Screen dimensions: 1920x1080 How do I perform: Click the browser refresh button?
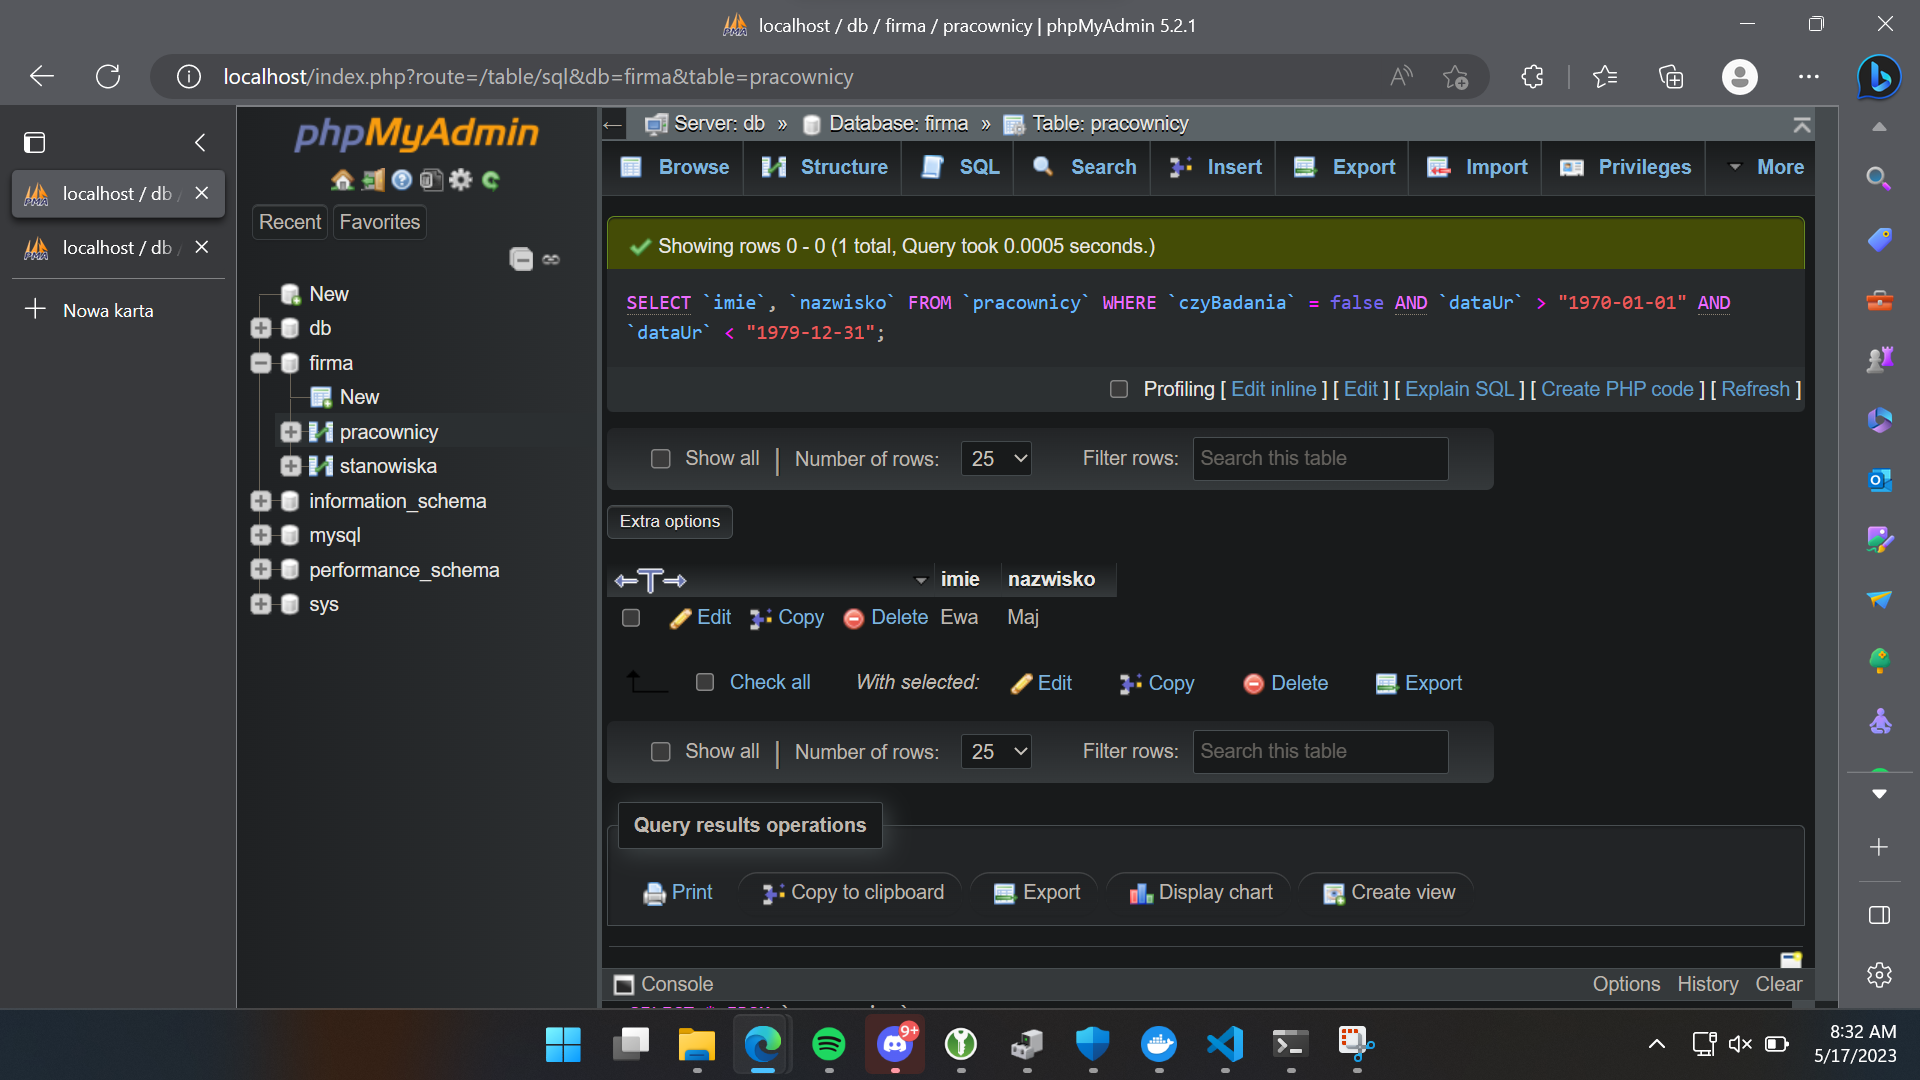[108, 76]
